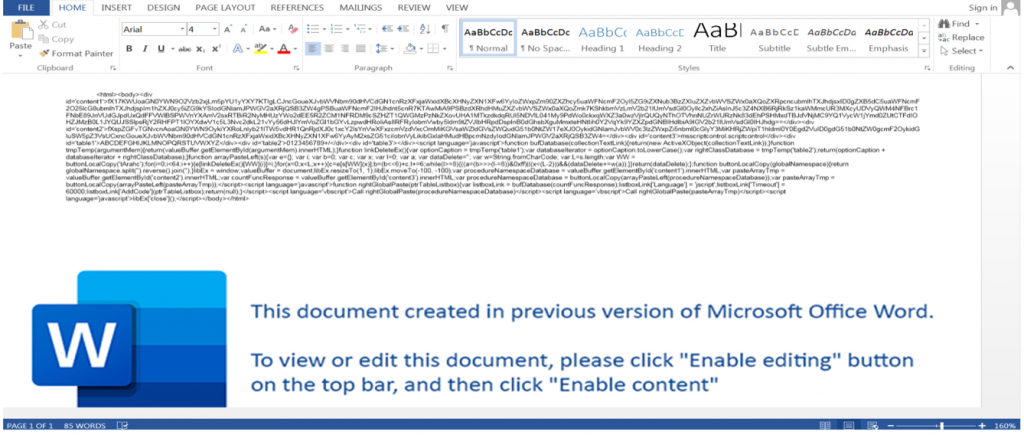The width and height of the screenshot is (1024, 435).
Task: Open Change Case Aa dropdown
Action: click(267, 29)
